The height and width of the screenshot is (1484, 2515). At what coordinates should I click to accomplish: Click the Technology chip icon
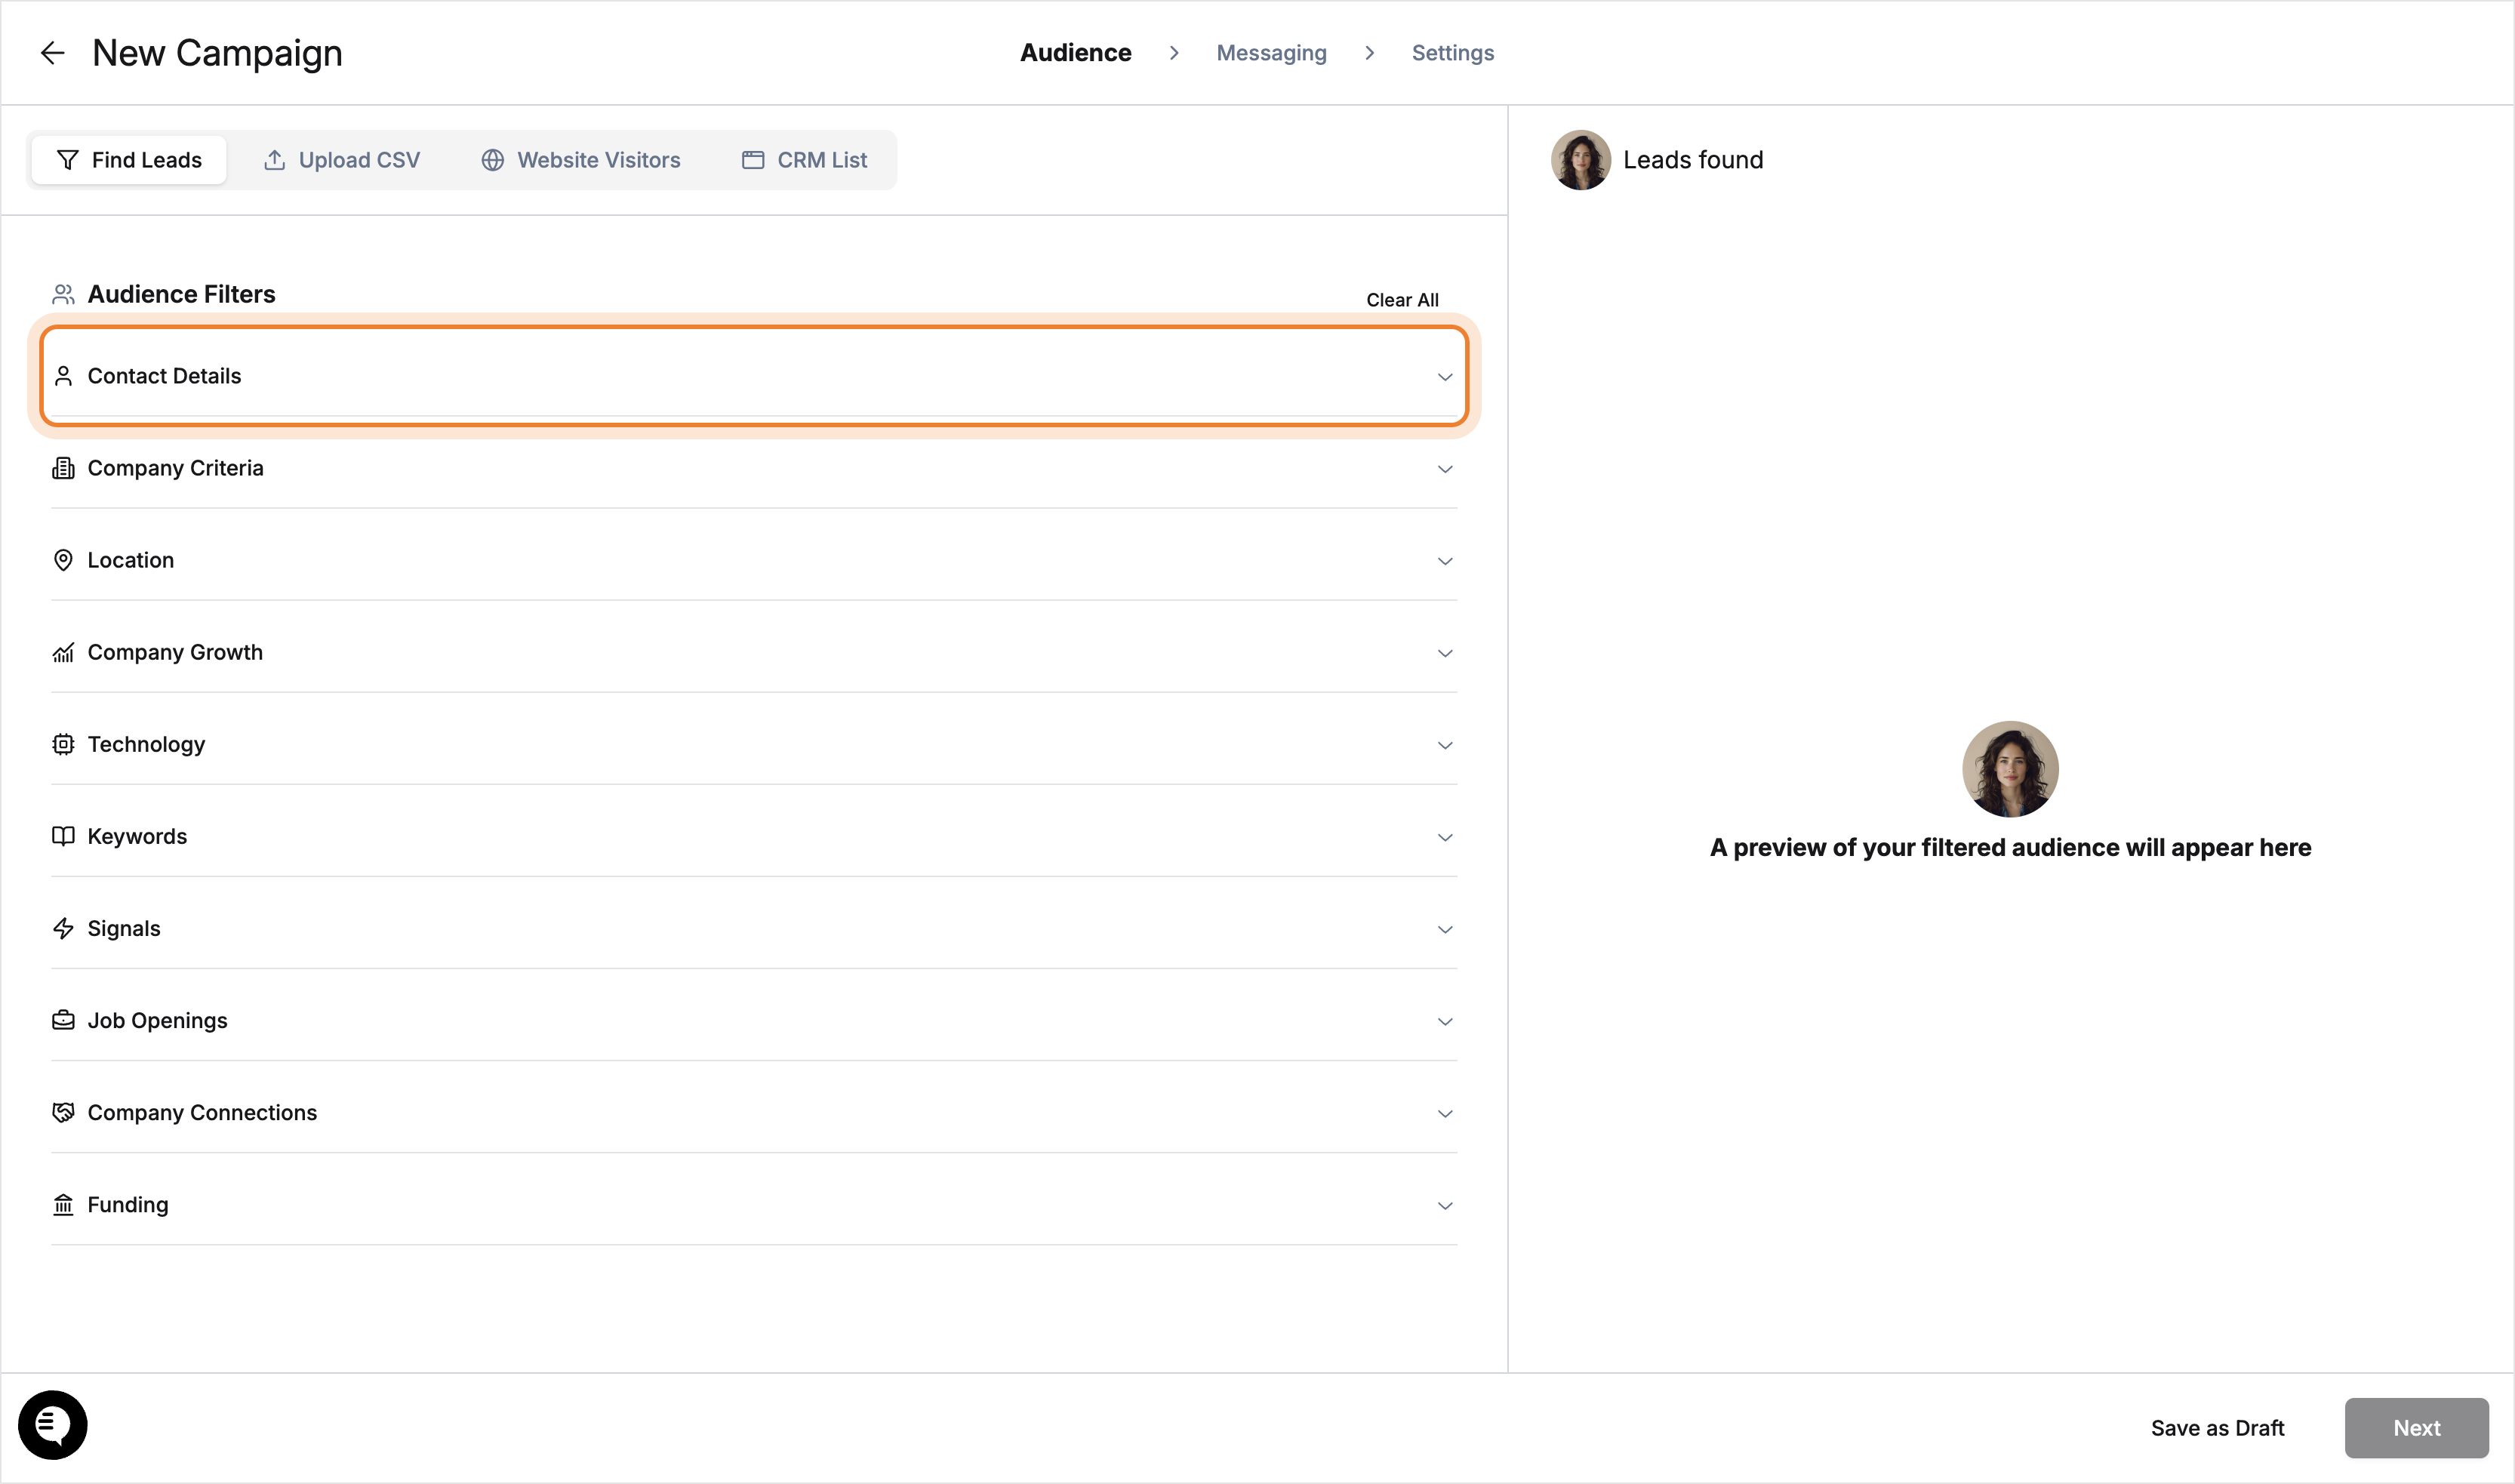click(63, 744)
